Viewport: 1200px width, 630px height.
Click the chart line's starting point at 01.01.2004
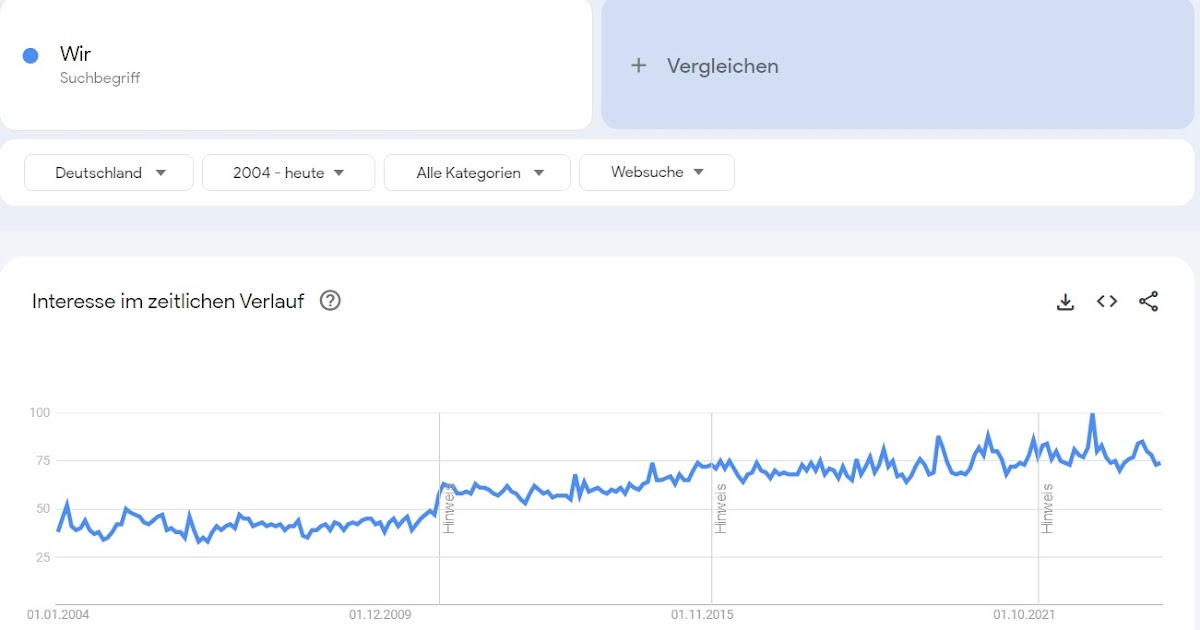pos(58,530)
